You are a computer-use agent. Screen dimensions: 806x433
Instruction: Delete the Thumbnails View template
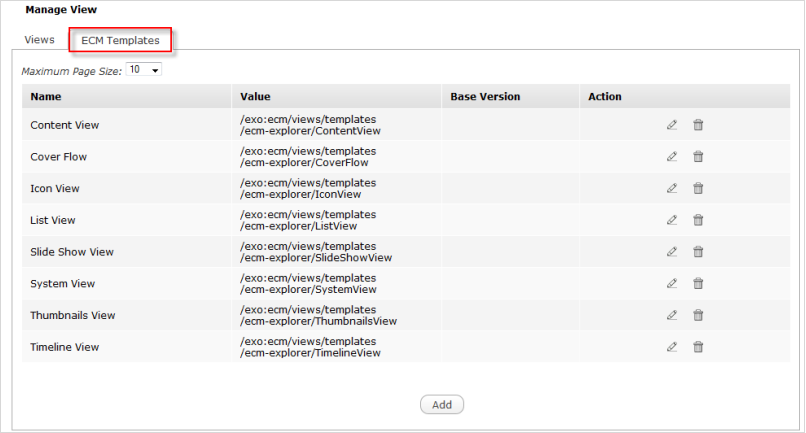coord(698,315)
